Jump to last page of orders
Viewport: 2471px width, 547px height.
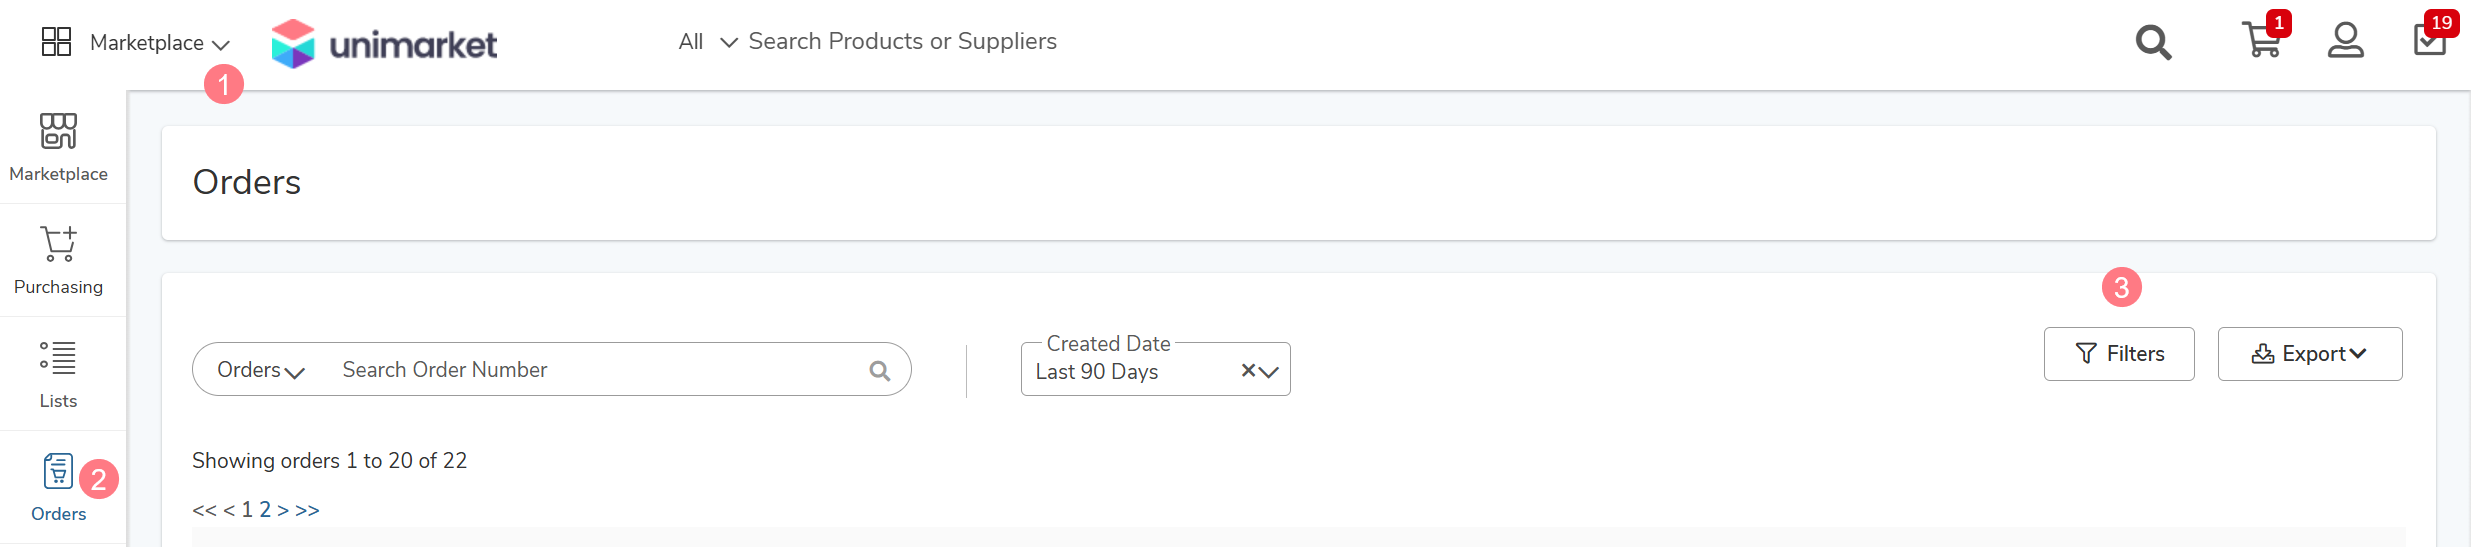pyautogui.click(x=307, y=510)
